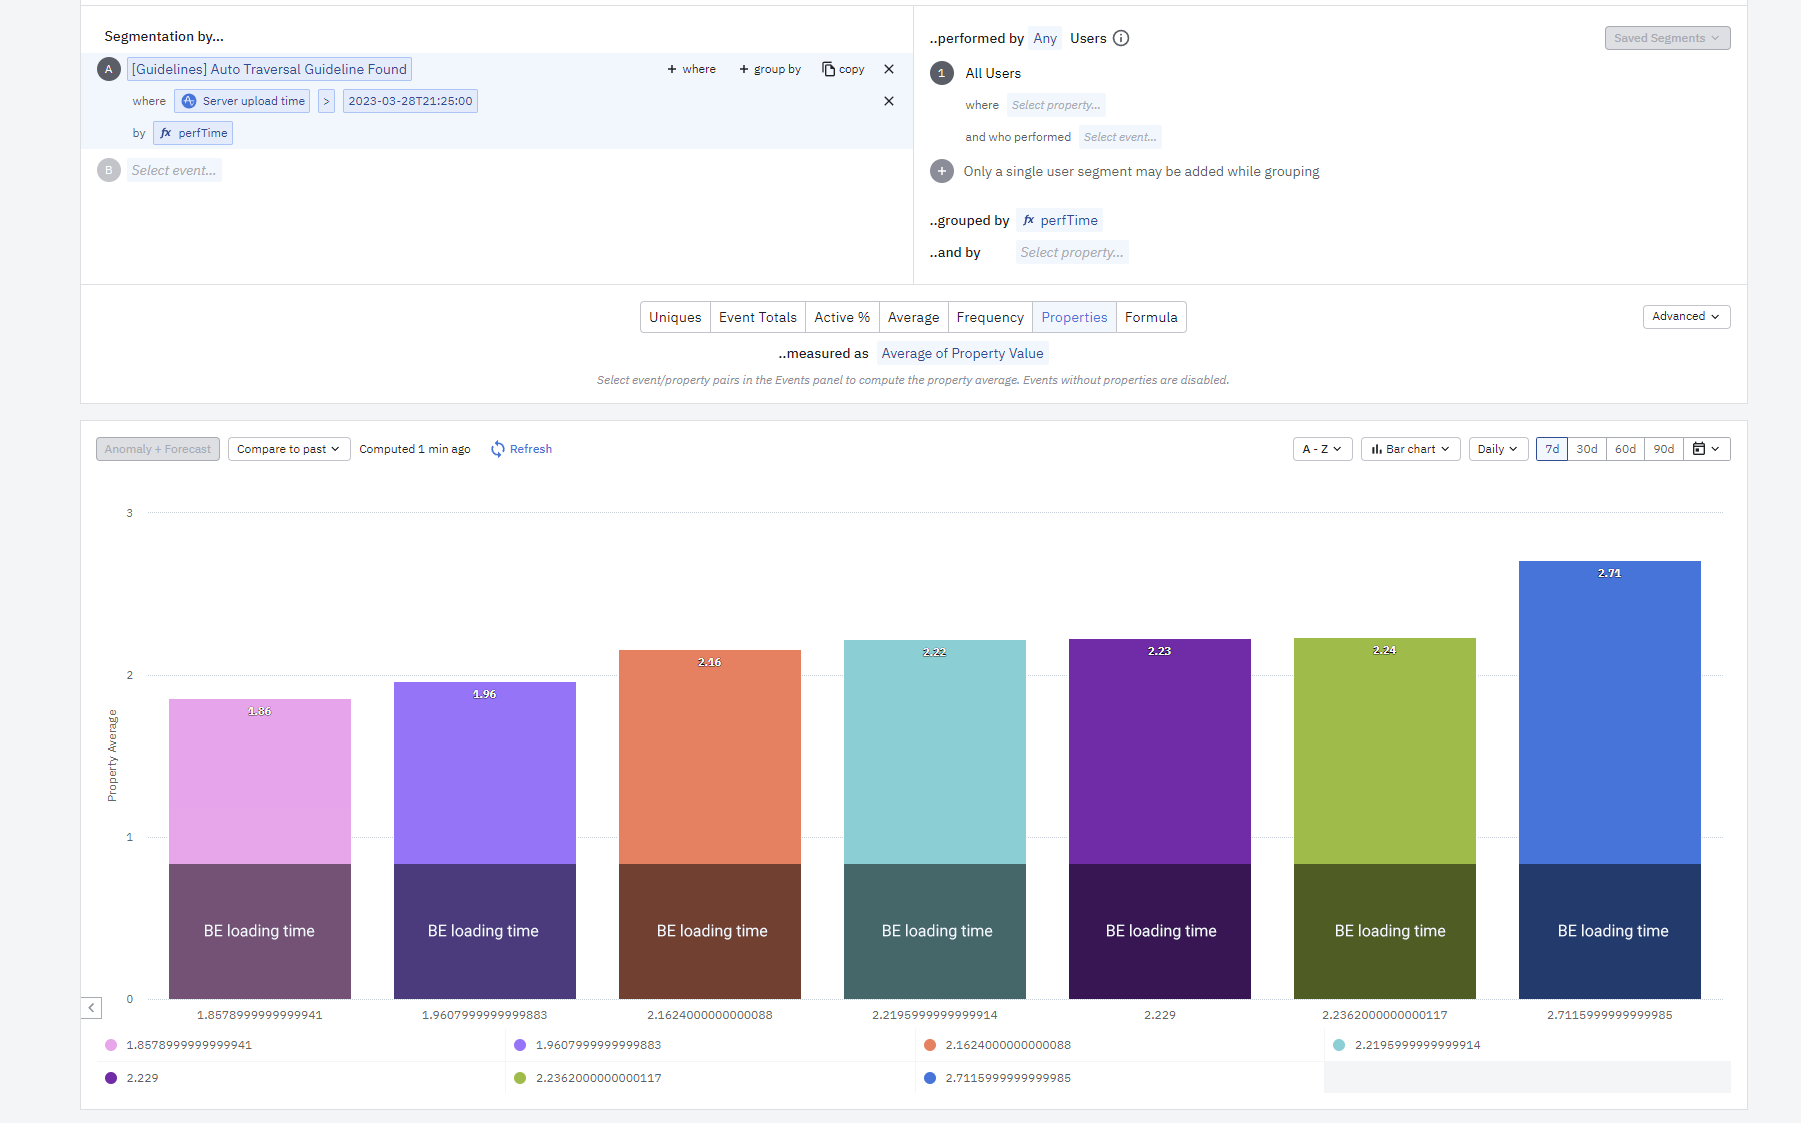Open the calendar date picker

[x=1707, y=449]
